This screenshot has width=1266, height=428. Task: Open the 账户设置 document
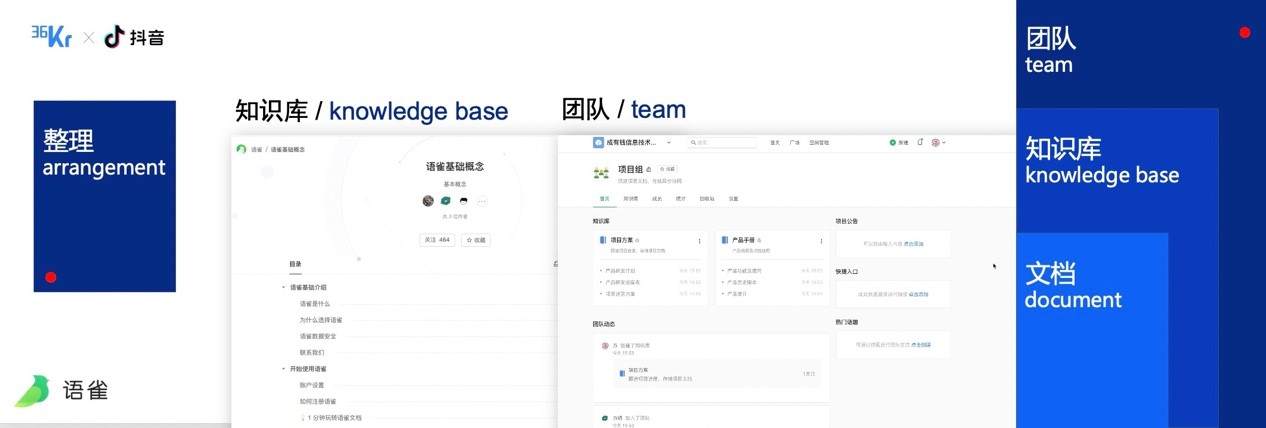click(312, 385)
